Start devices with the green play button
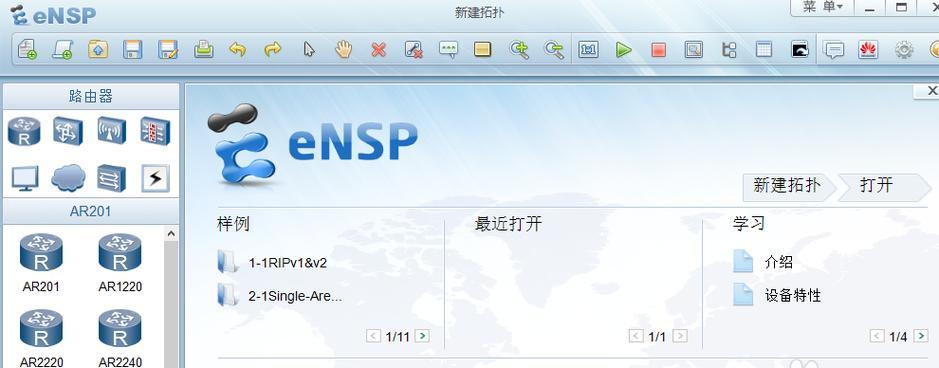Image resolution: width=939 pixels, height=368 pixels. (623, 49)
